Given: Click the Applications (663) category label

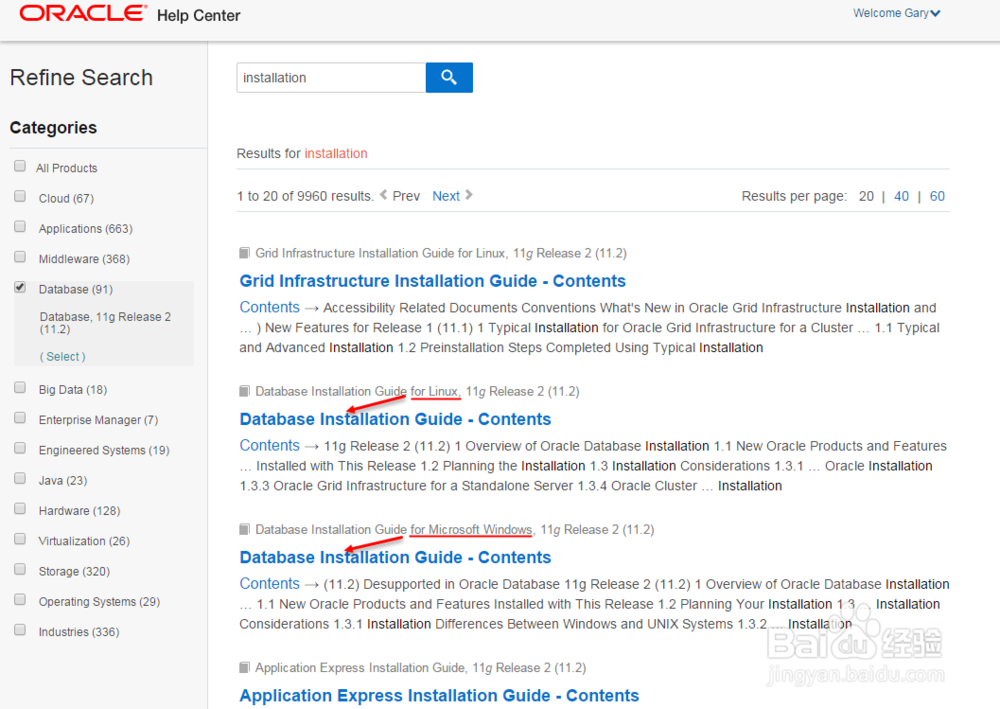Looking at the screenshot, I should (85, 228).
